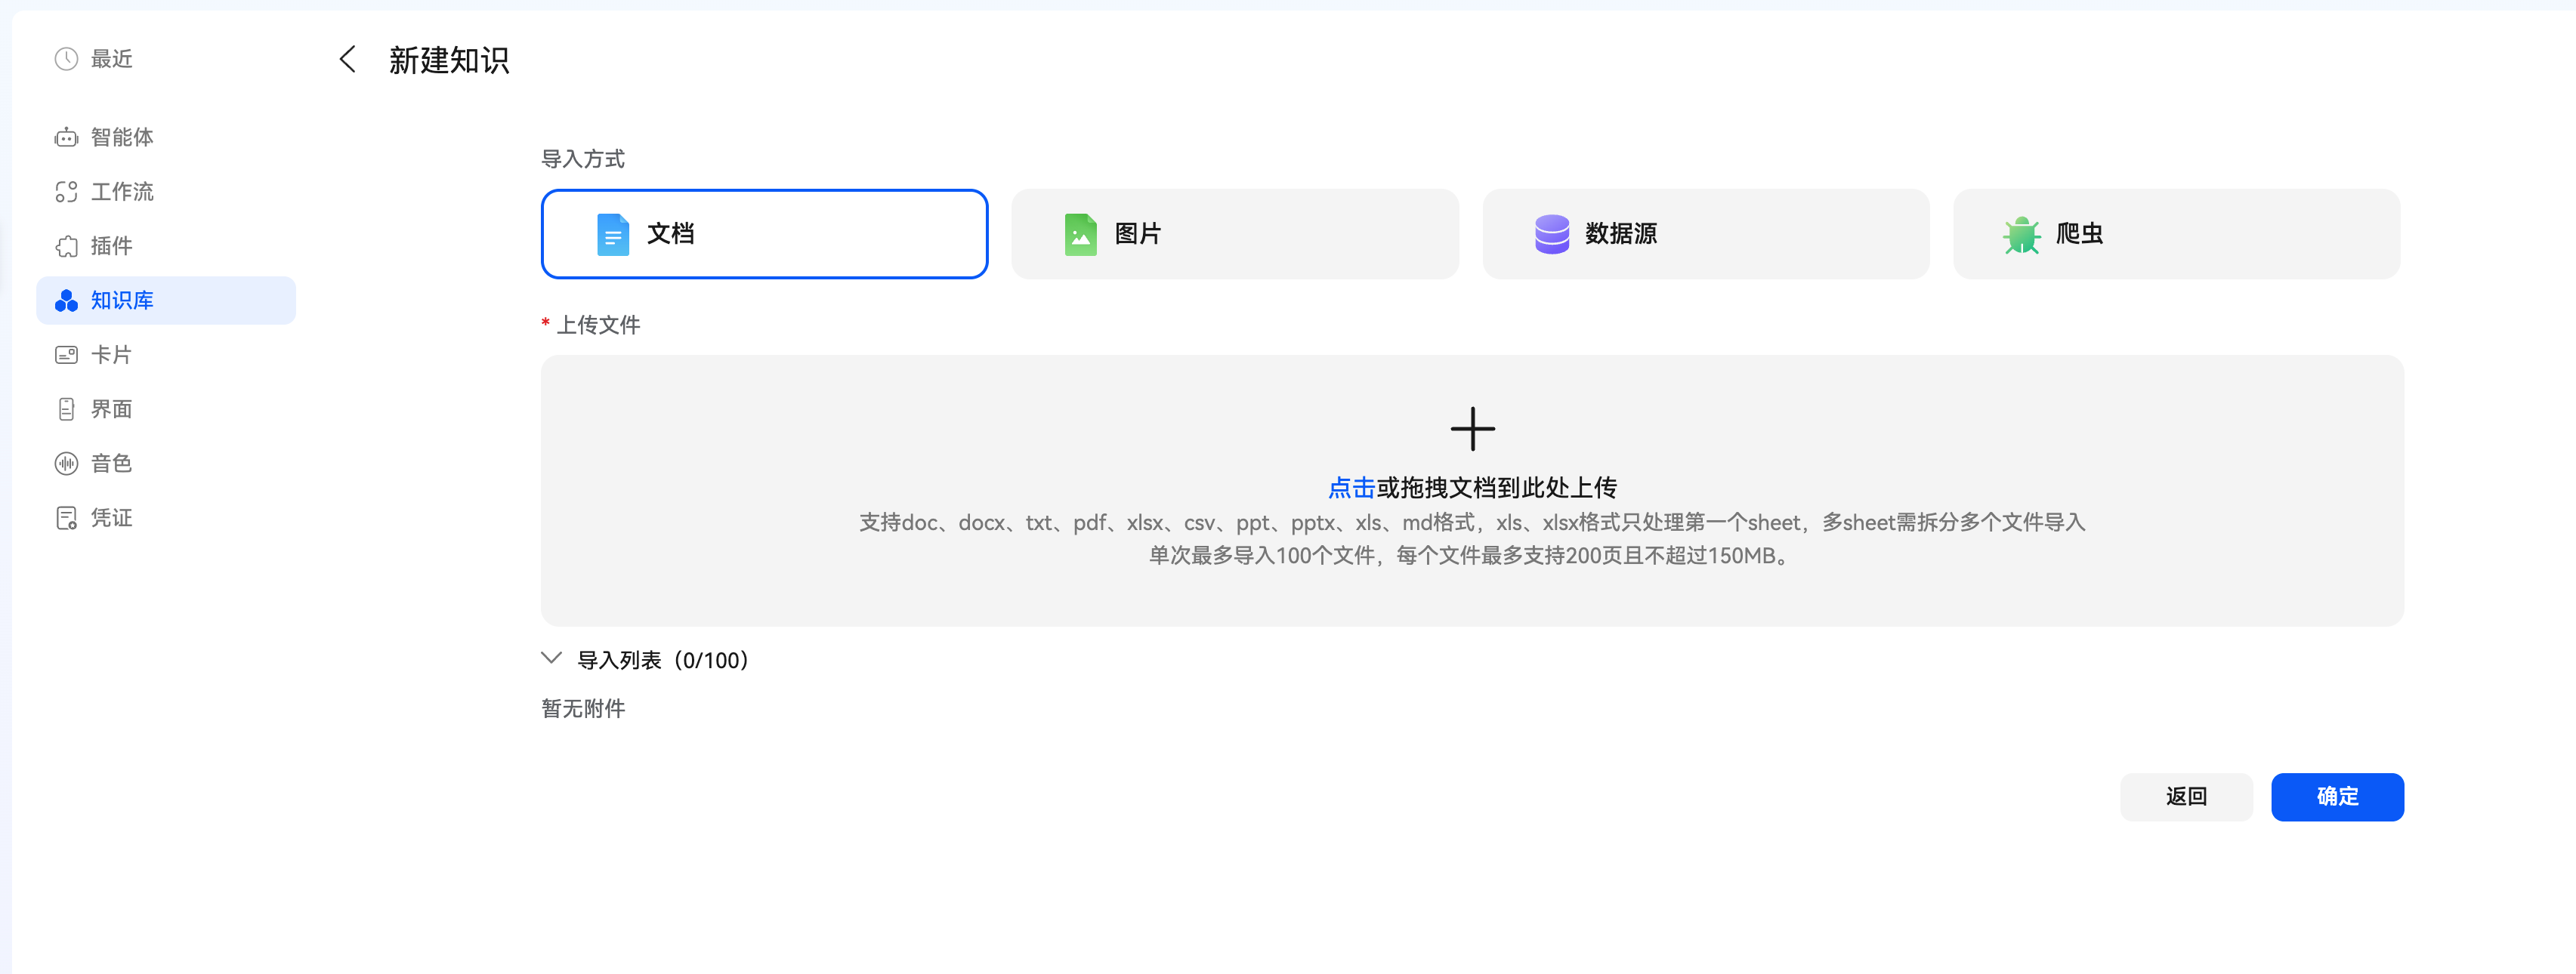Click the blue 点击 upload link
Image resolution: width=2576 pixels, height=974 pixels.
tap(1352, 488)
